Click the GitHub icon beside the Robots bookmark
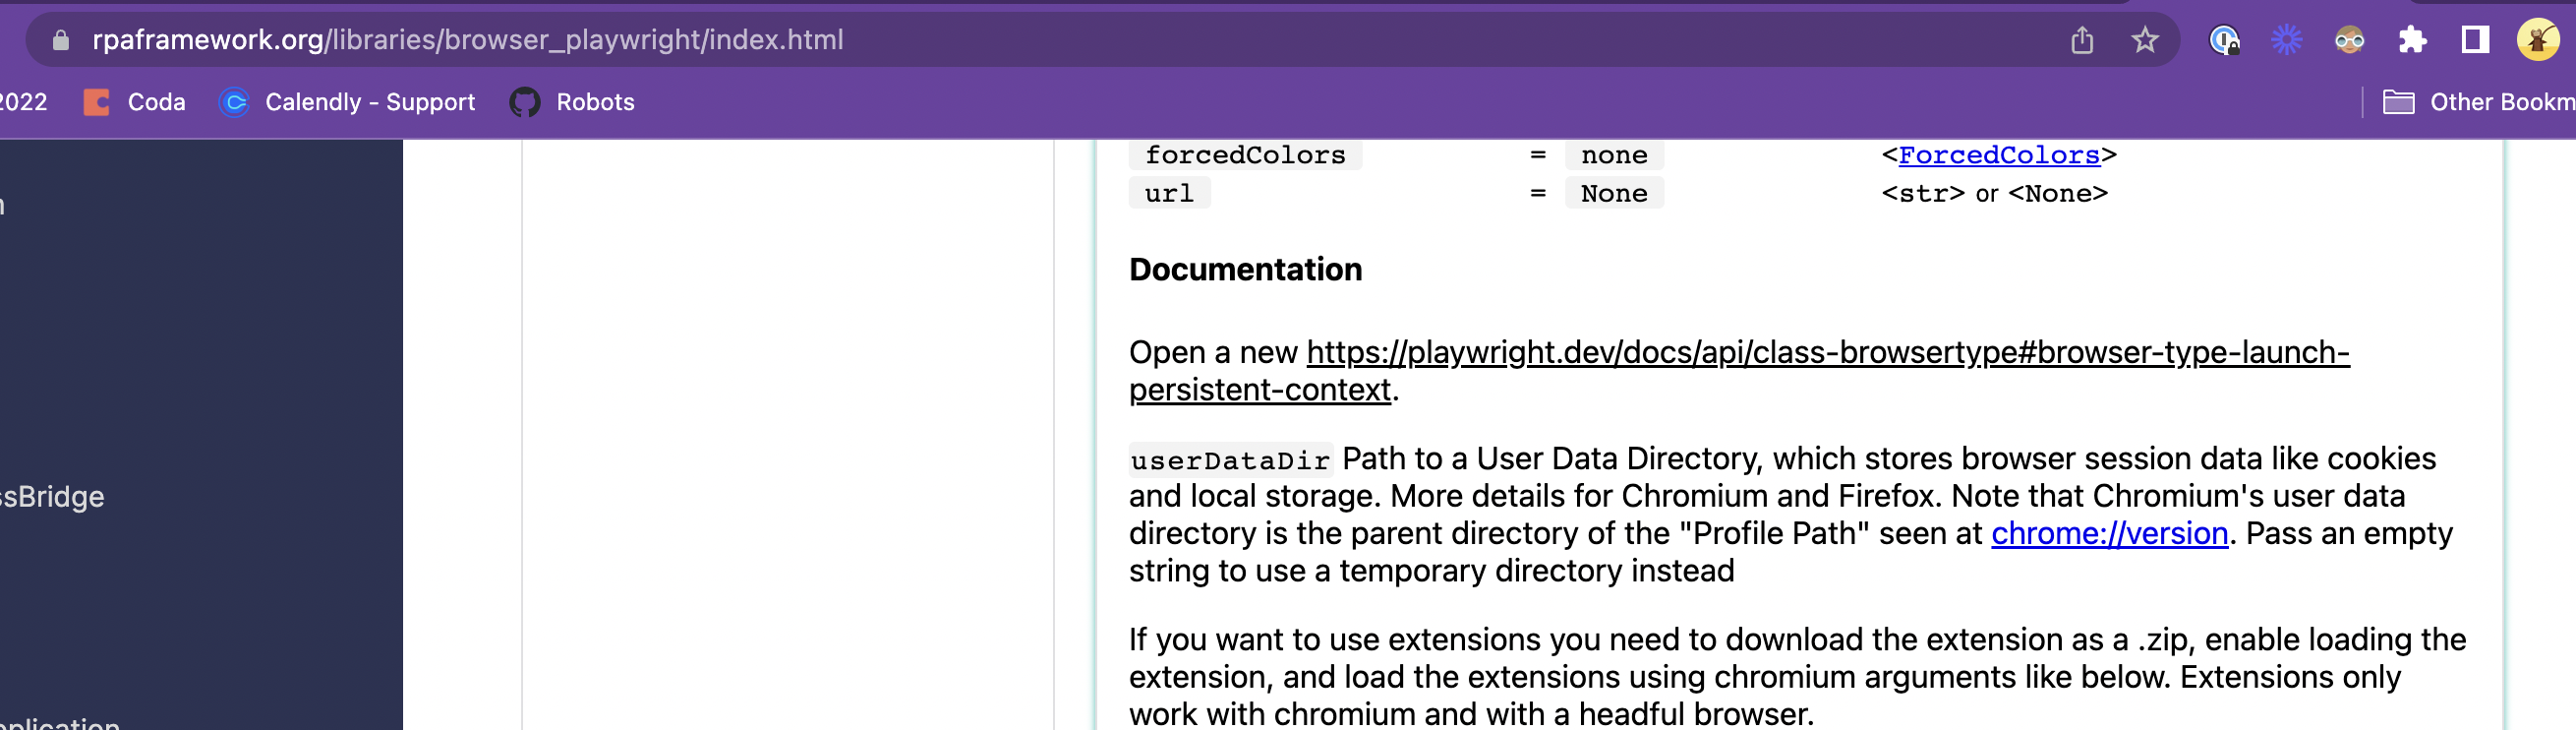The image size is (2576, 730). click(x=527, y=101)
